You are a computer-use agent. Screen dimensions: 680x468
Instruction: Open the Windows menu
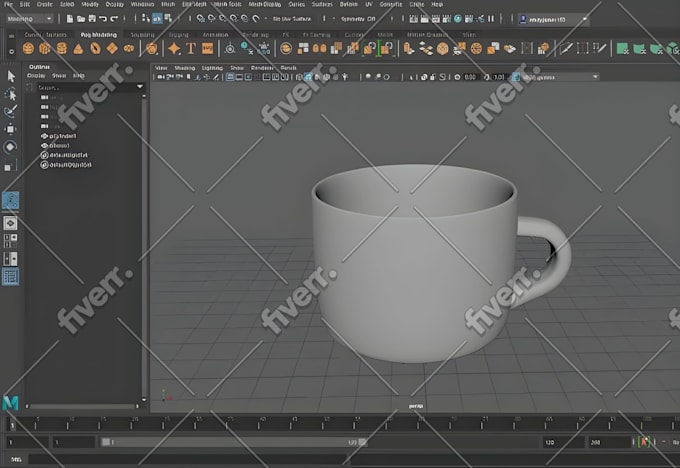point(142,4)
